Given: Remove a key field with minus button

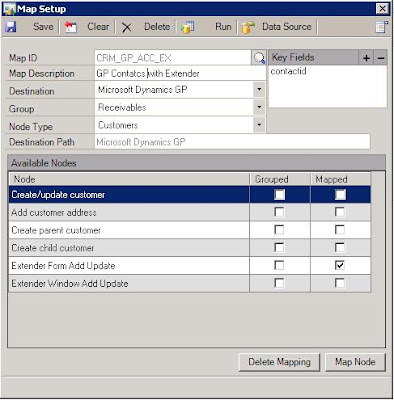Looking at the screenshot, I should click(x=381, y=58).
